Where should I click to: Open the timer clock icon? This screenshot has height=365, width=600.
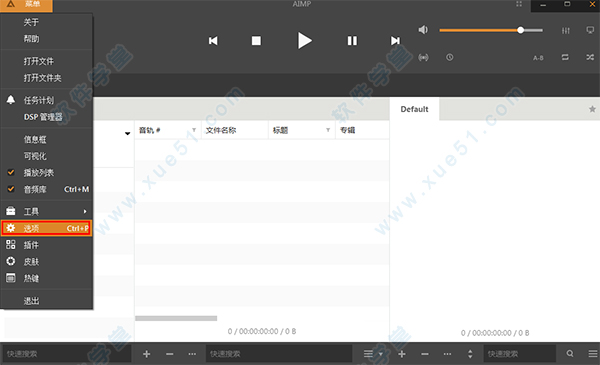(x=450, y=57)
